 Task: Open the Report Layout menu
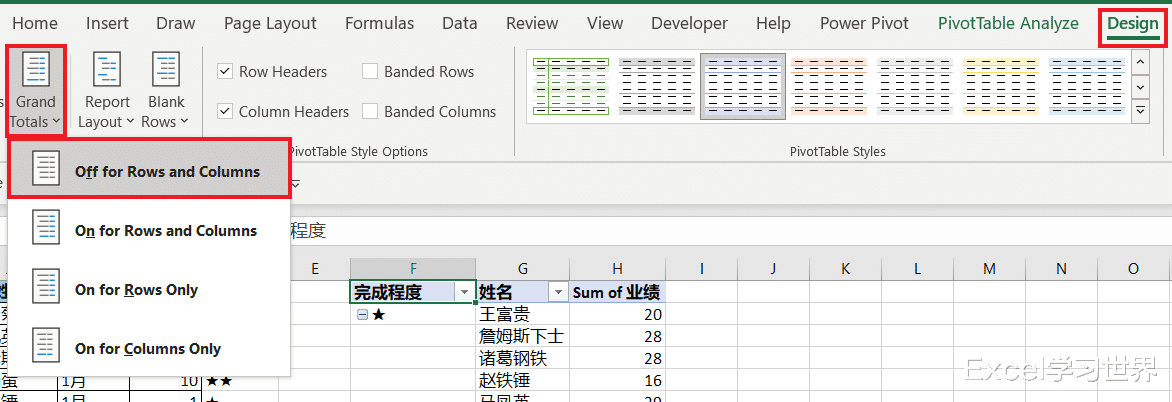point(107,92)
